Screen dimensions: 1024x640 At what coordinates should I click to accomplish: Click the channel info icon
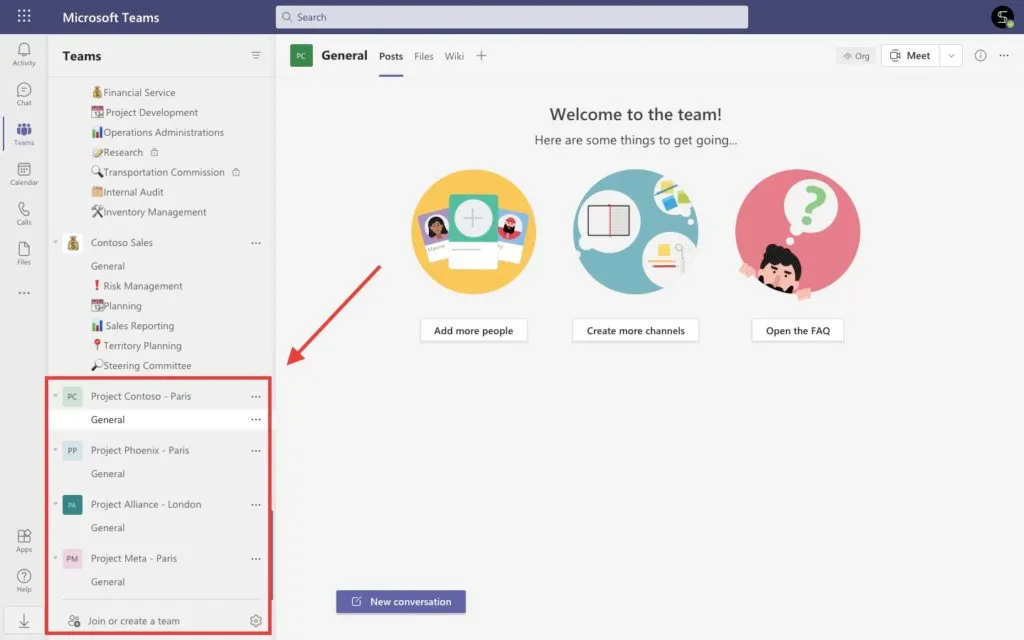980,56
